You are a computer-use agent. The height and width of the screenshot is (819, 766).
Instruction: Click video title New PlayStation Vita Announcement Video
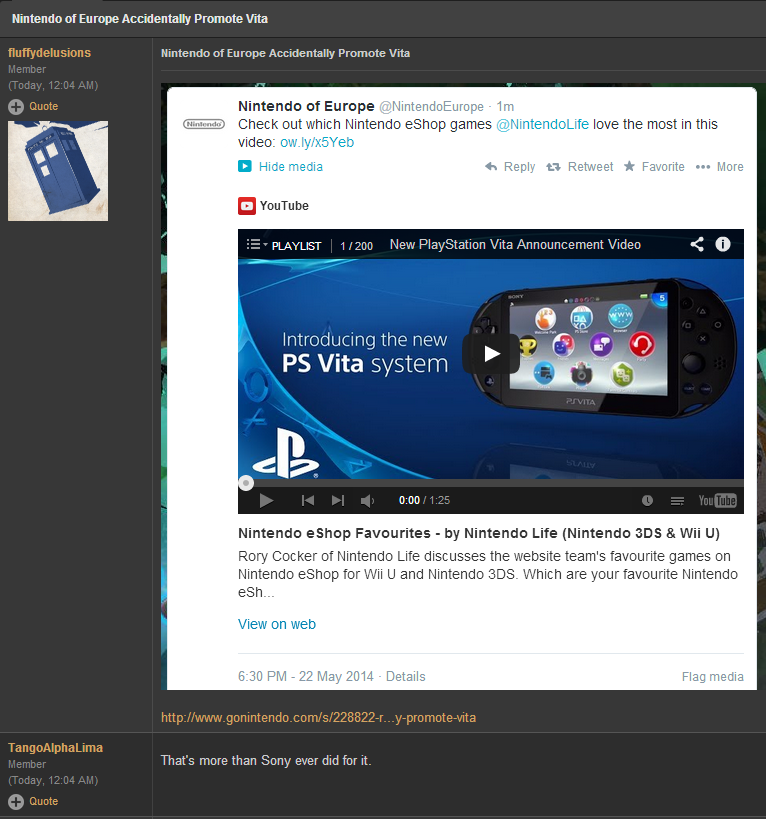tap(515, 244)
